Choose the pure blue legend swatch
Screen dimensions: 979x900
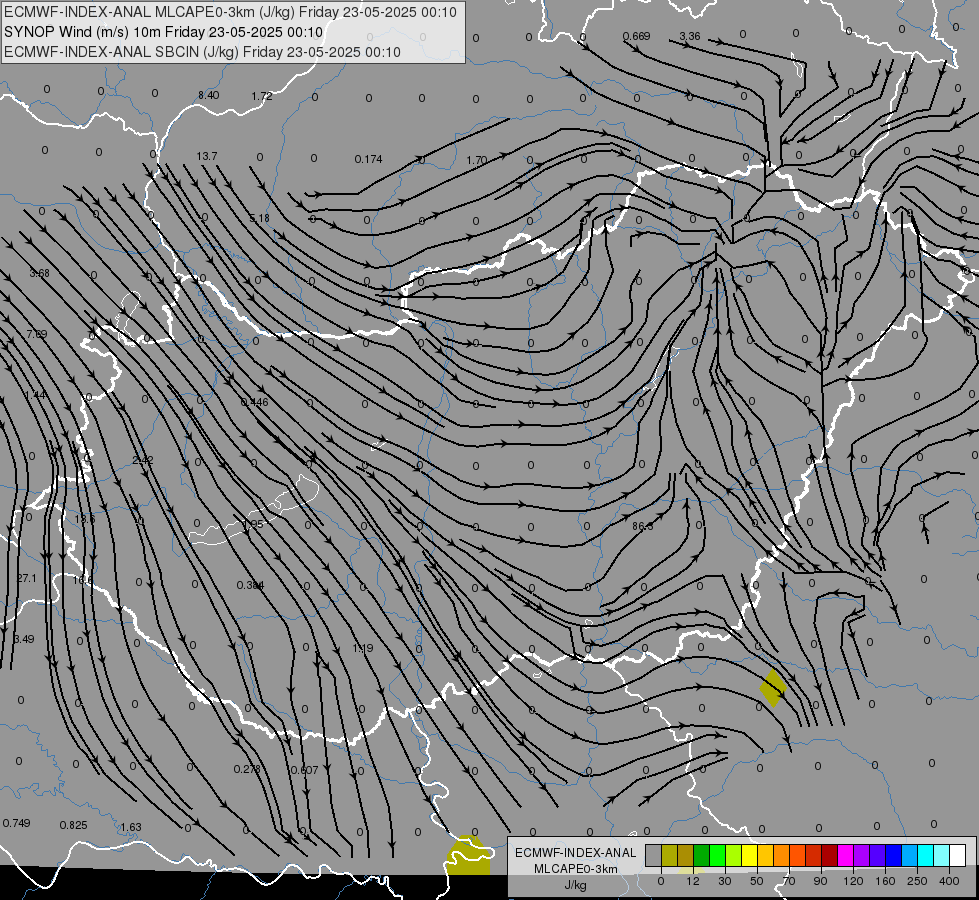pos(894,856)
